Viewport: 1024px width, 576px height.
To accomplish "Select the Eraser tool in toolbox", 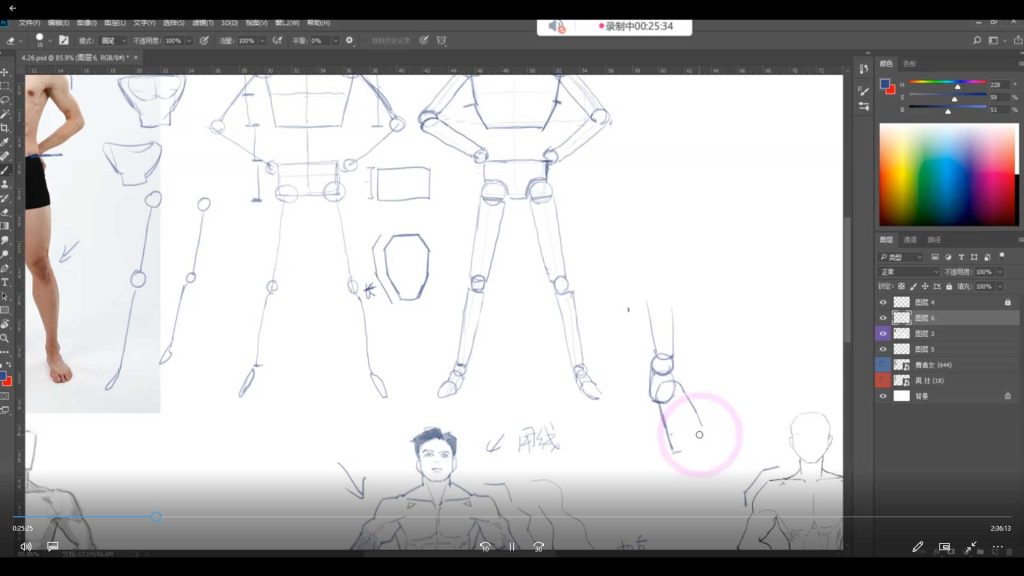I will (x=5, y=212).
